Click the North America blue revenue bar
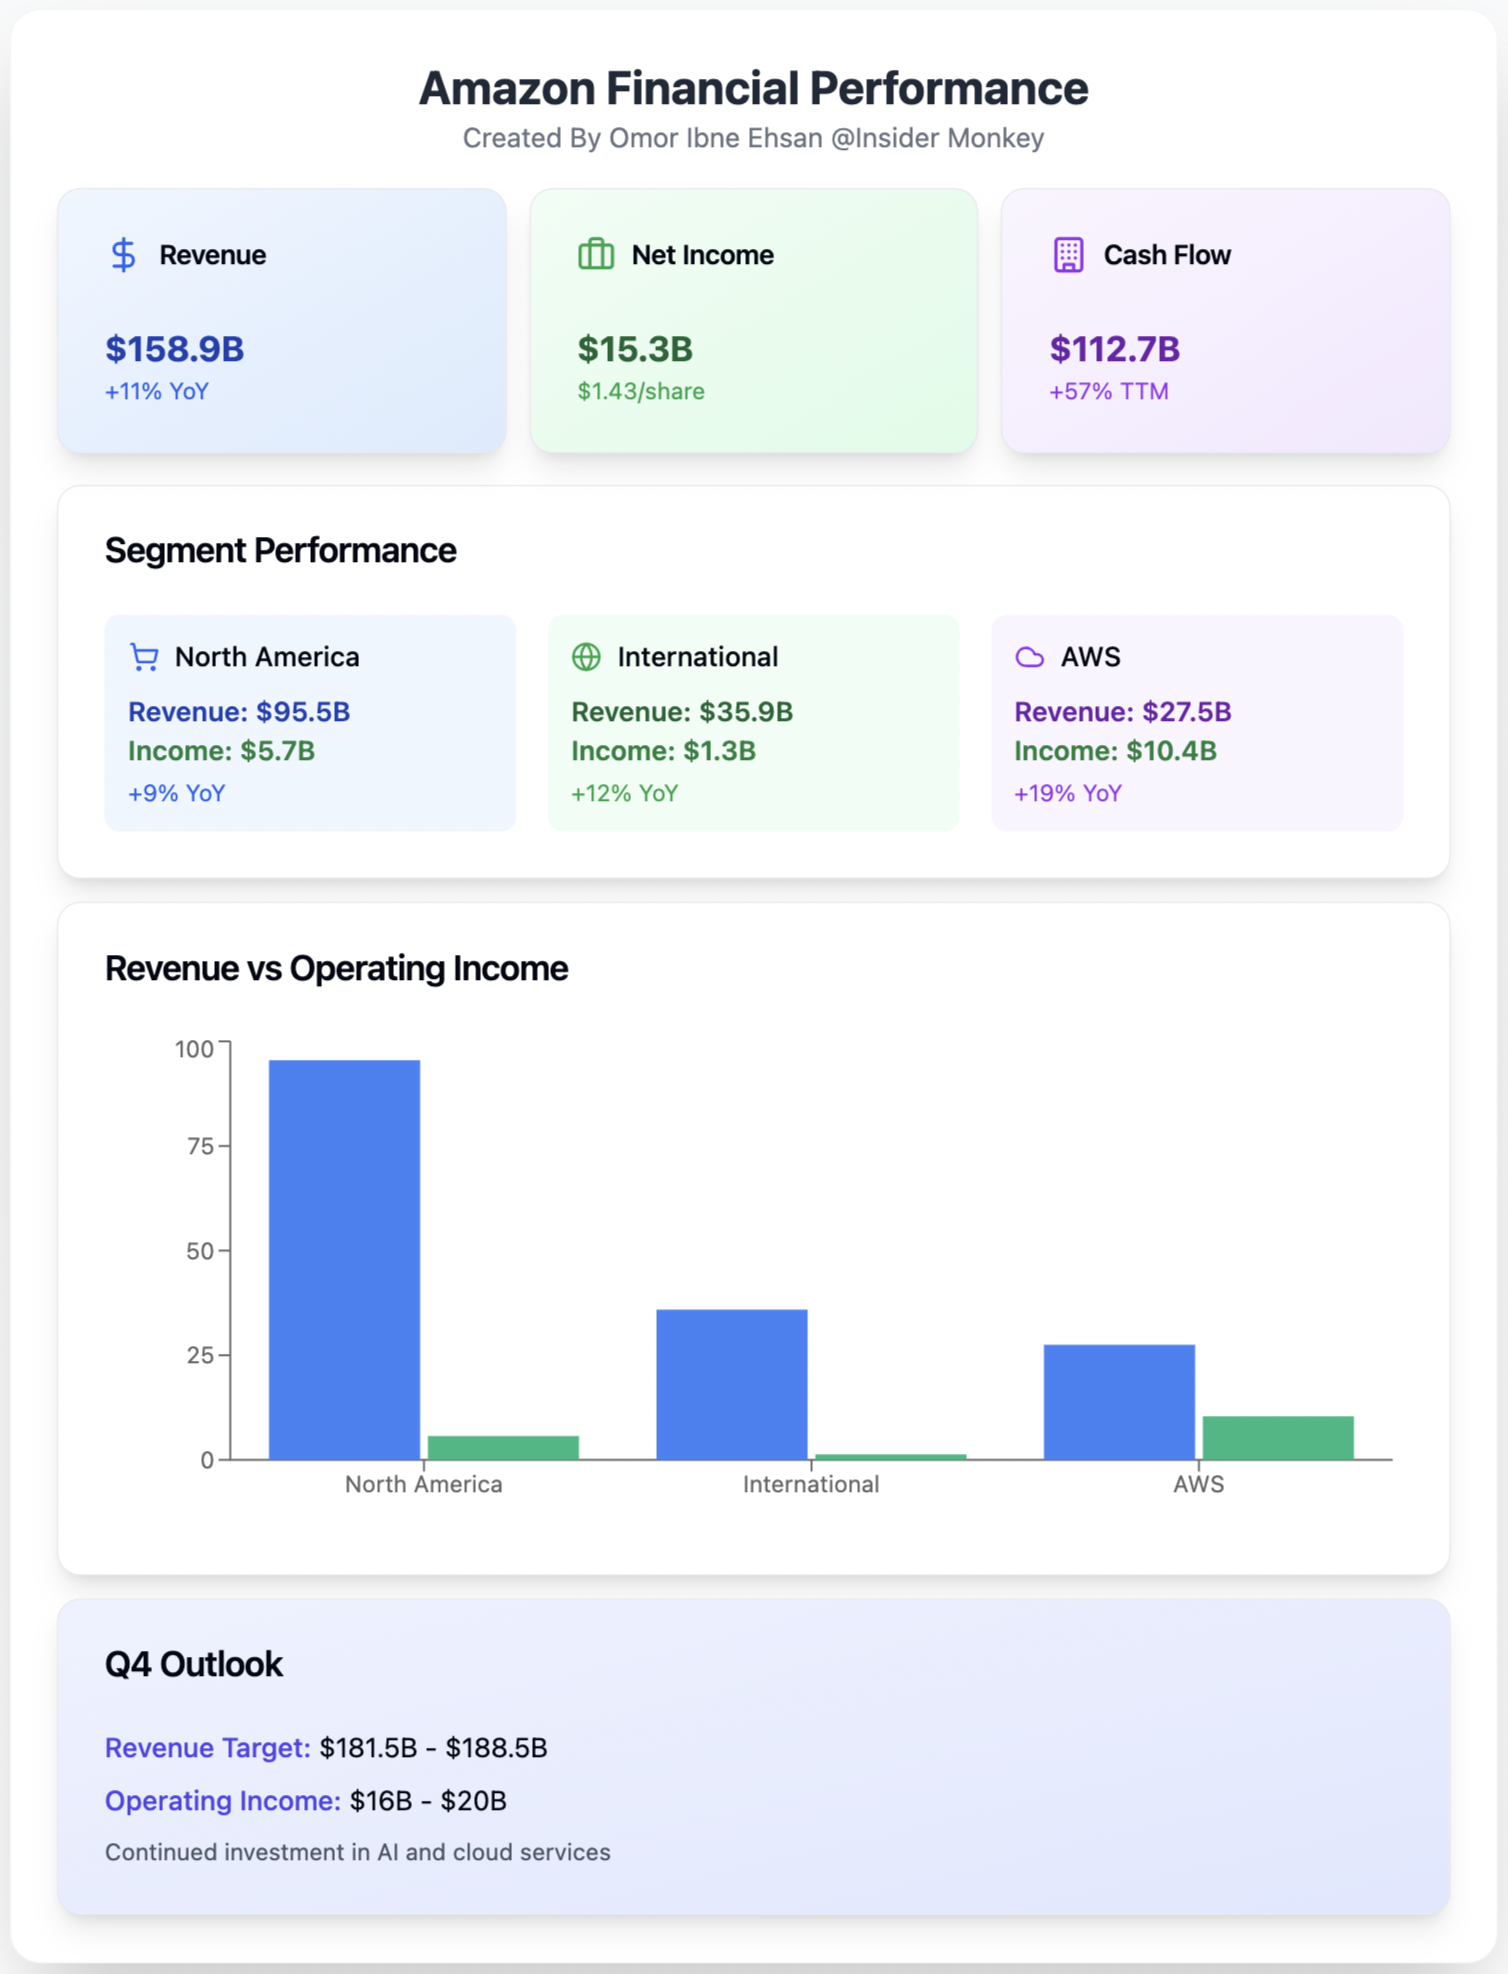1508x1974 pixels. click(344, 1259)
